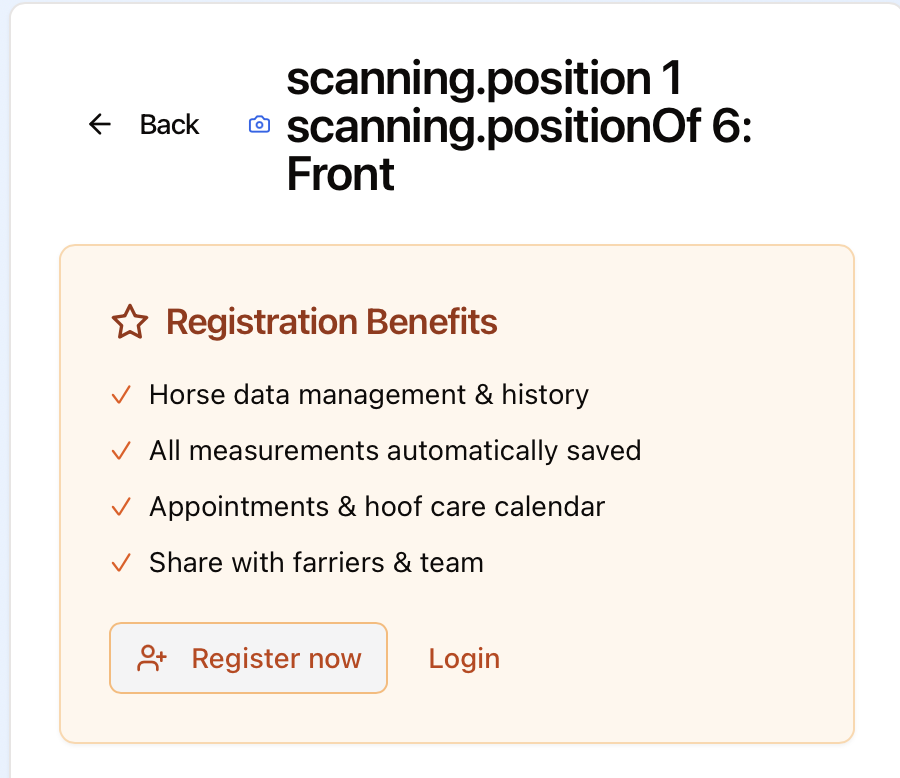Viewport: 900px width, 778px height.
Task: Click 'Horse data management & history' text
Action: point(368,395)
